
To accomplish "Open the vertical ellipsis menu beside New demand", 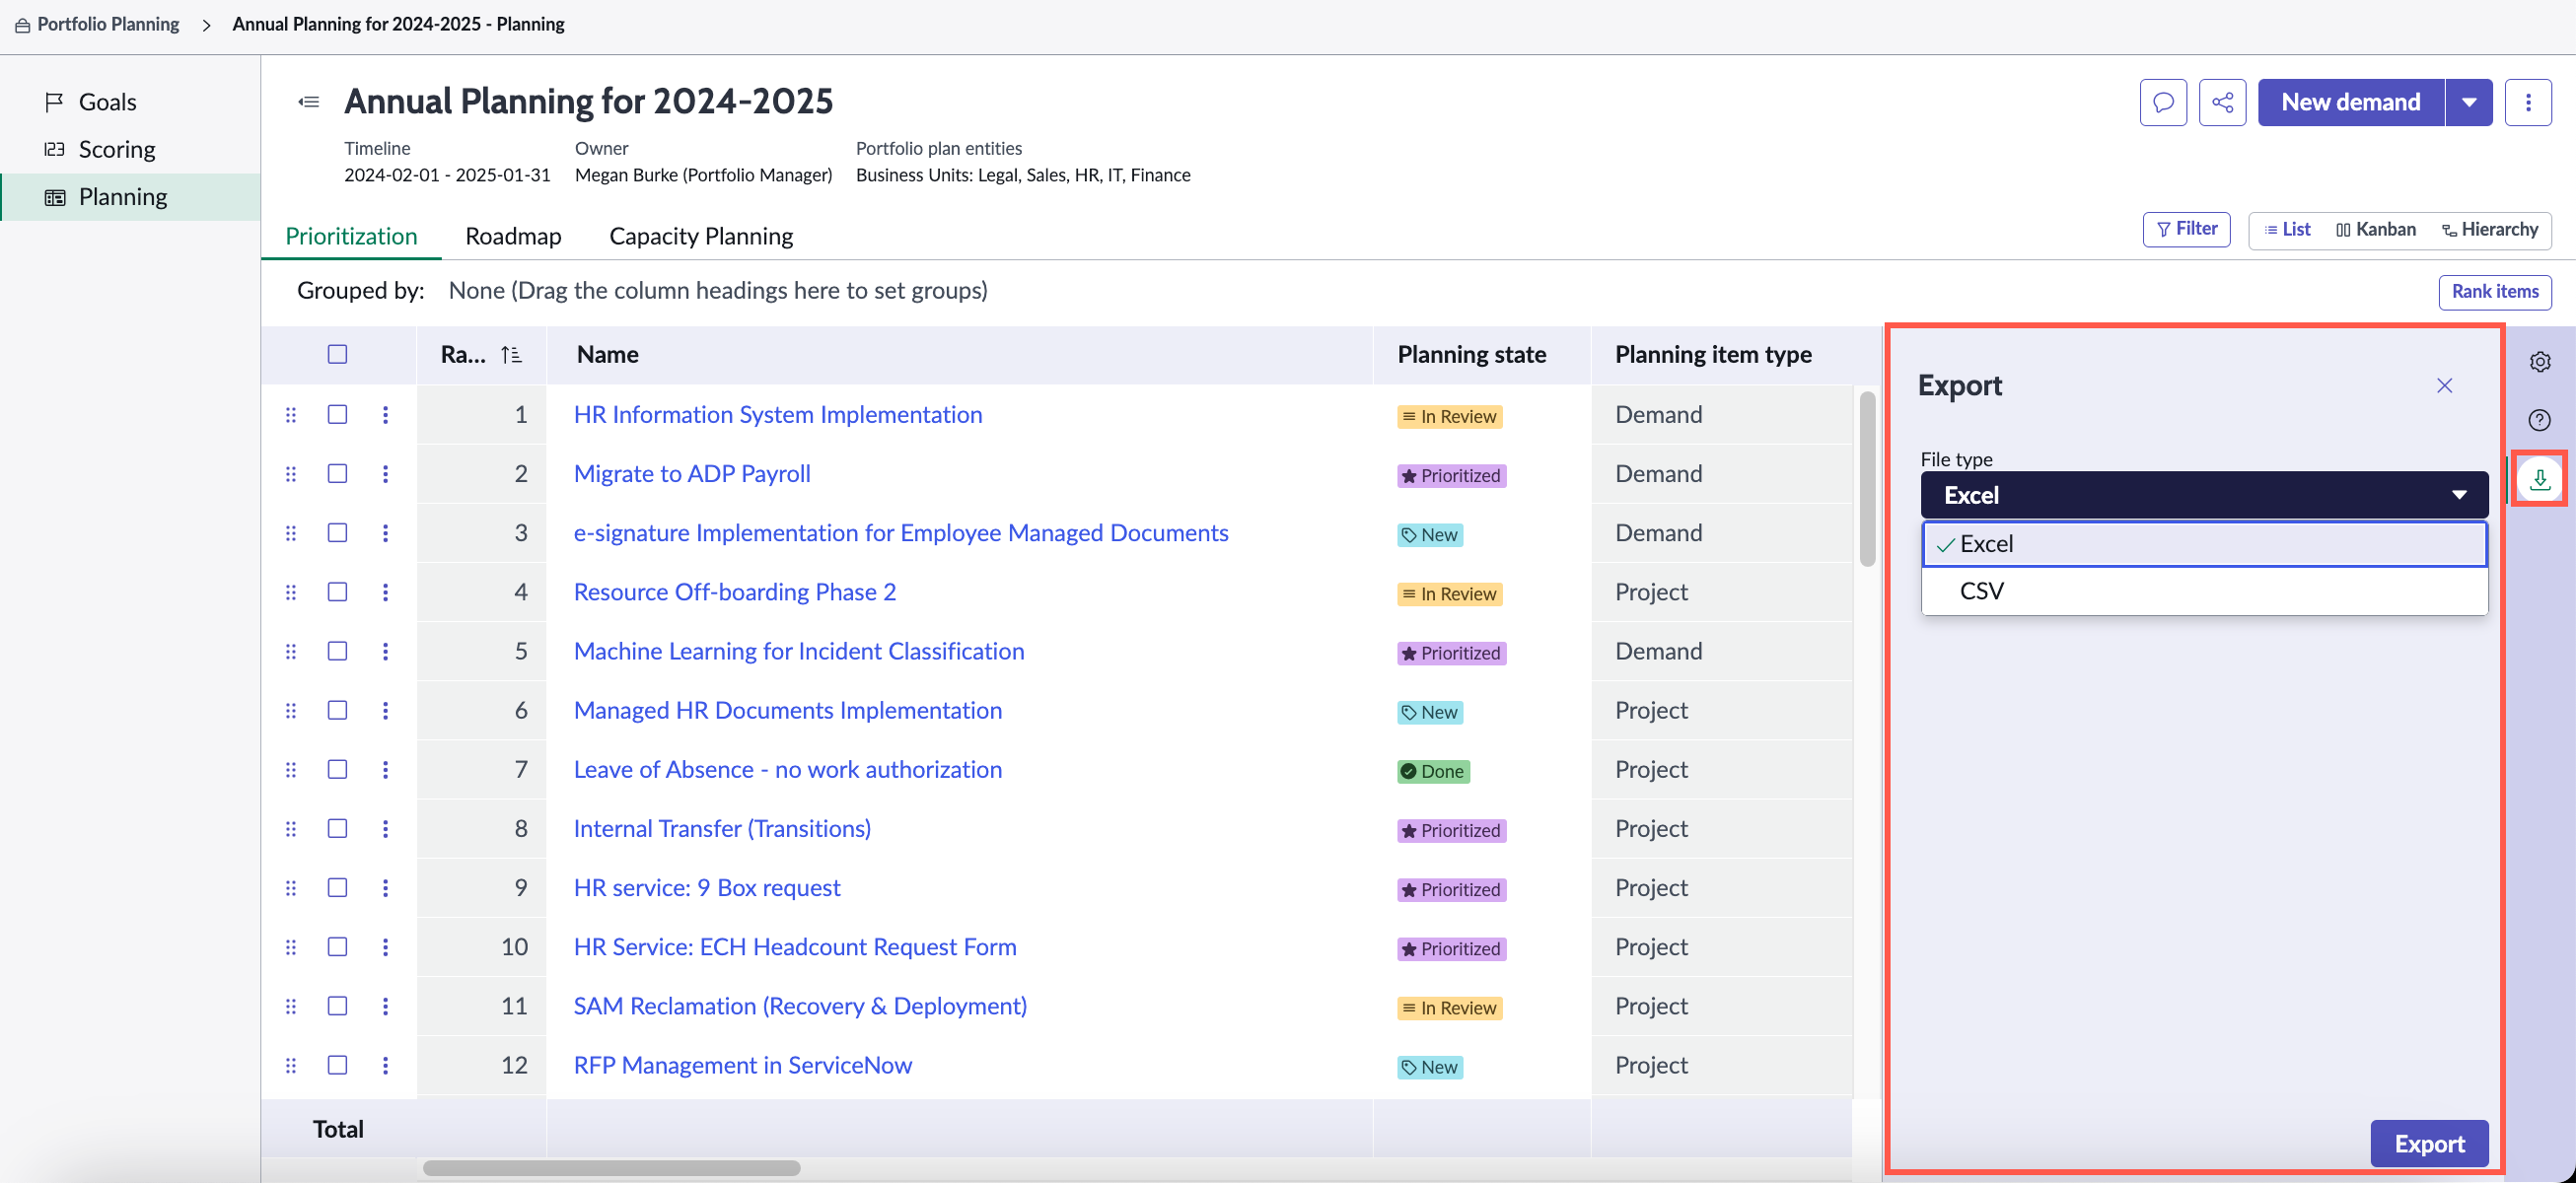I will coord(2528,102).
